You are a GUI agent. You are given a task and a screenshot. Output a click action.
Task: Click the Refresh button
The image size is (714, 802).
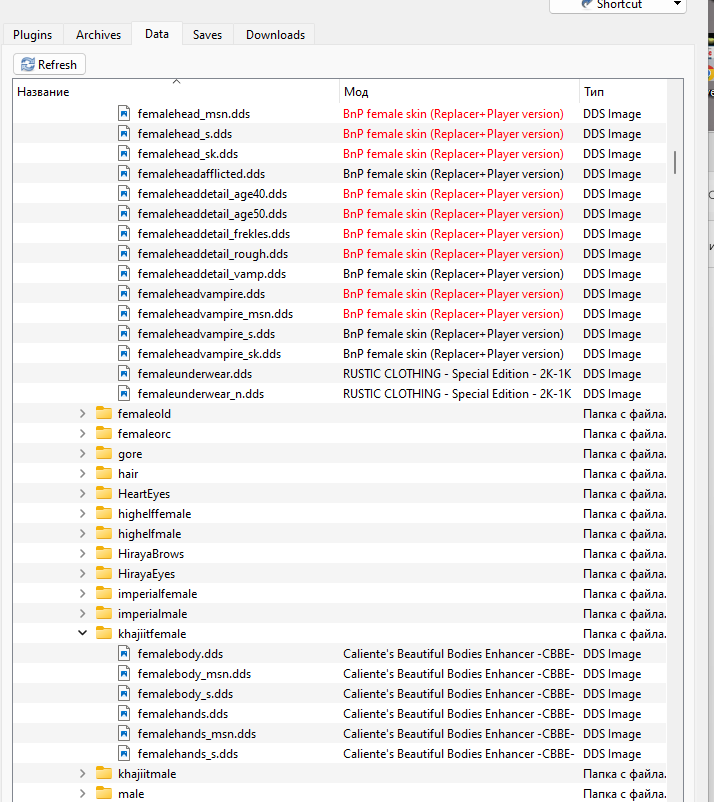(49, 64)
